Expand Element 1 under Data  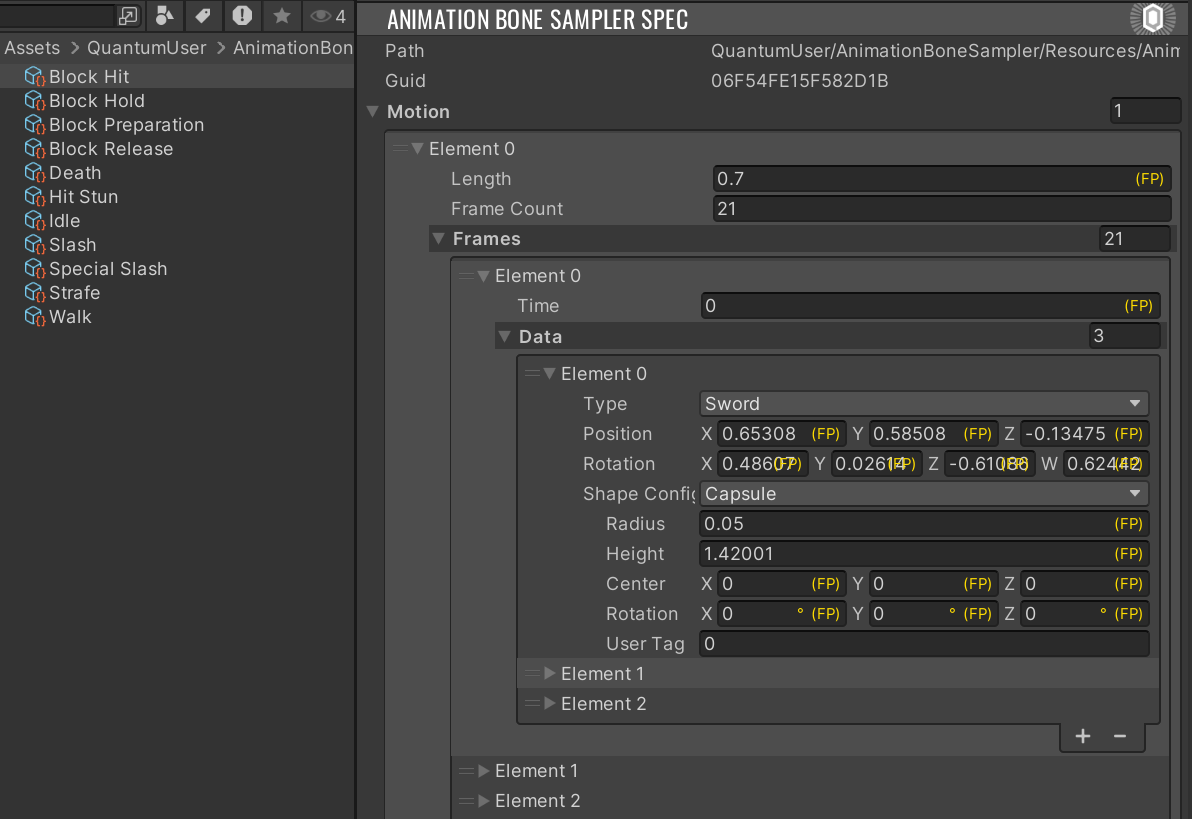pos(549,674)
